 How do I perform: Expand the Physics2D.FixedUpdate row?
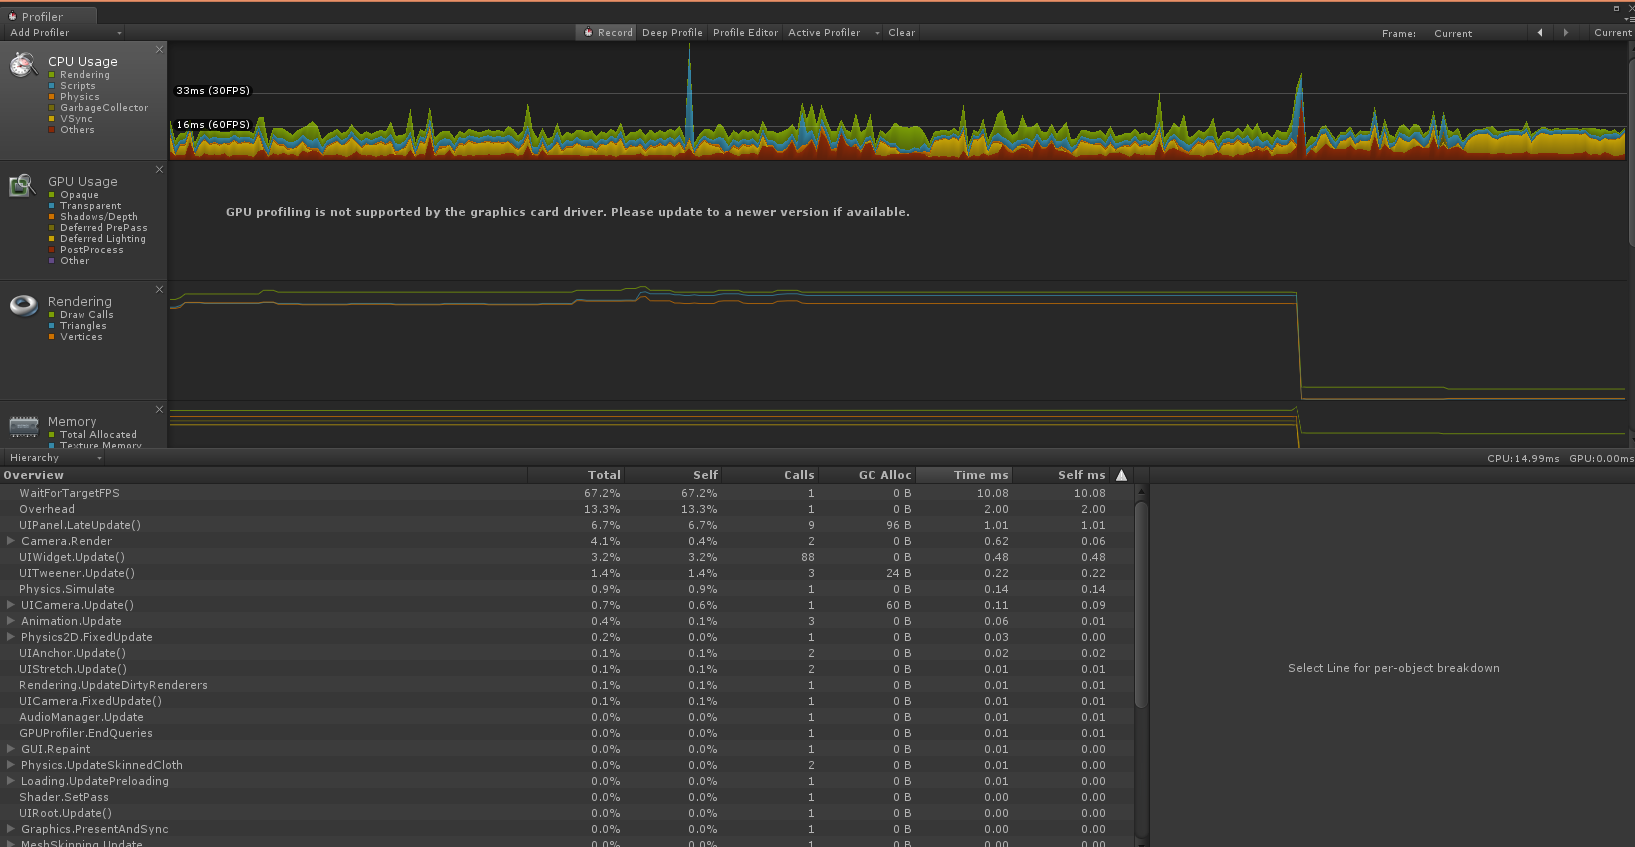(x=11, y=637)
